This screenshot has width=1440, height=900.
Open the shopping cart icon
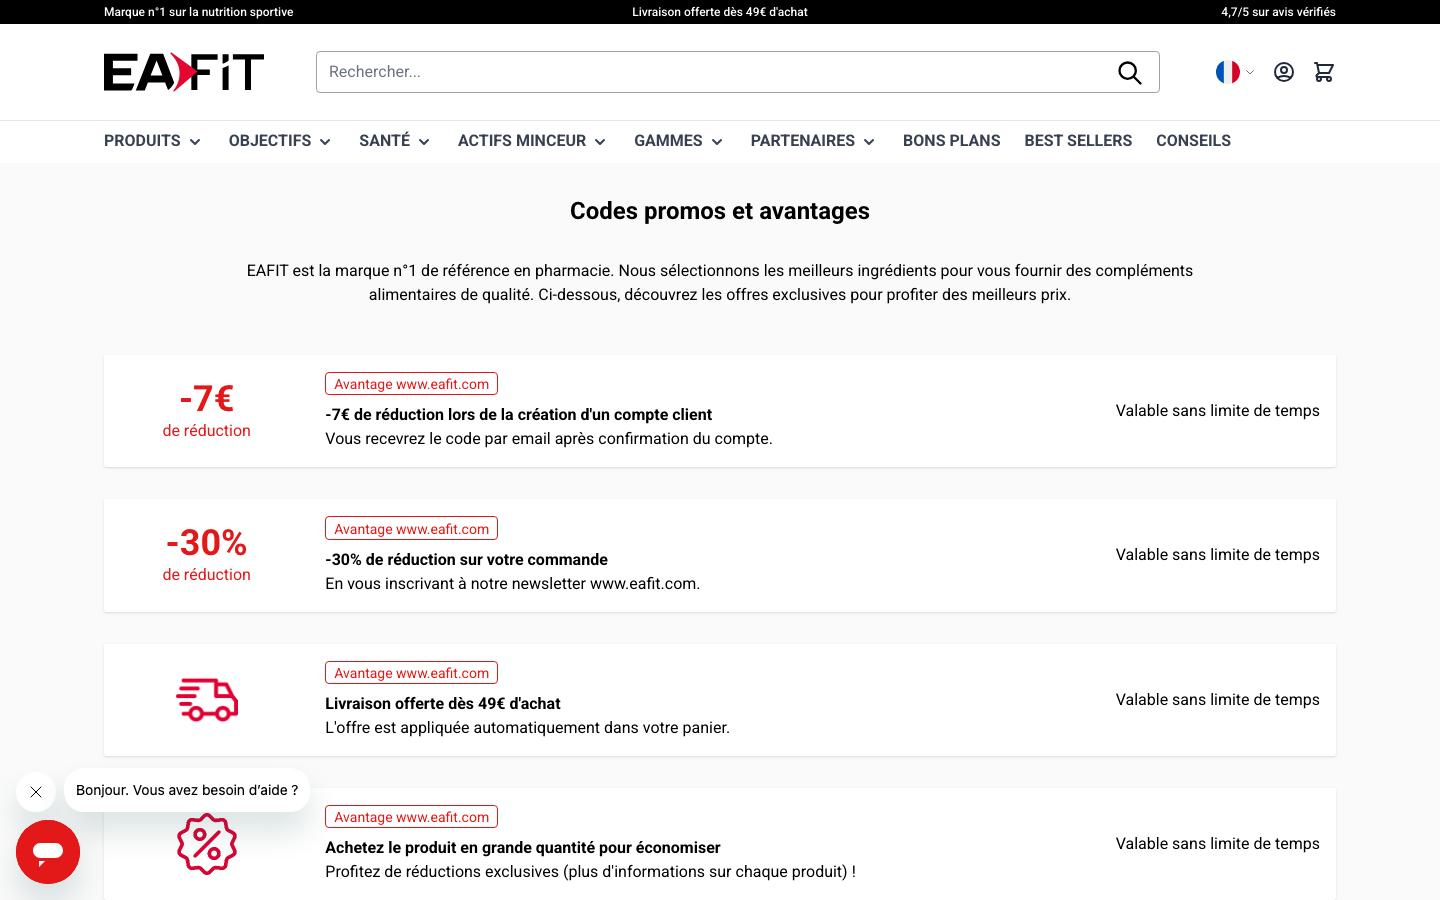click(x=1324, y=72)
